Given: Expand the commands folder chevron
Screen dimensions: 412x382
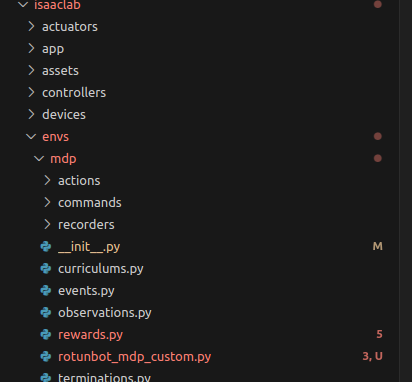Looking at the screenshot, I should (x=47, y=202).
